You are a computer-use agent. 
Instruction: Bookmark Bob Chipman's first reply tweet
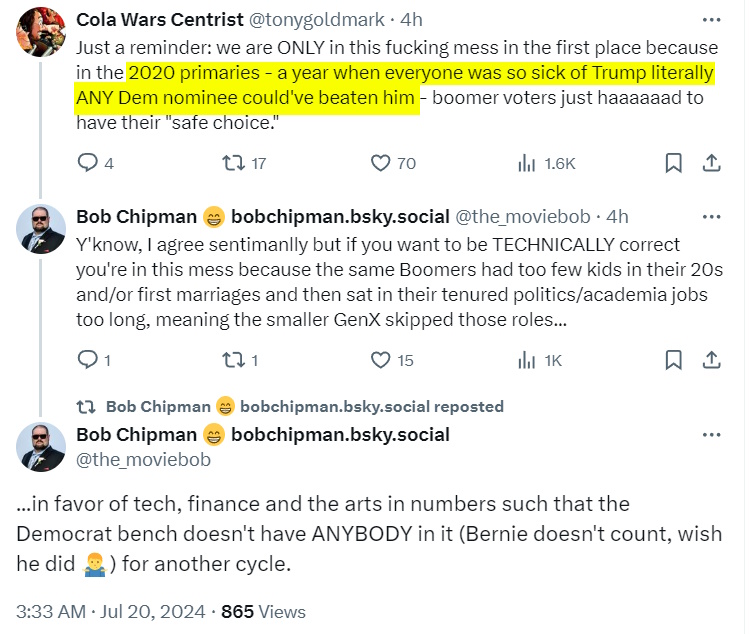[674, 360]
